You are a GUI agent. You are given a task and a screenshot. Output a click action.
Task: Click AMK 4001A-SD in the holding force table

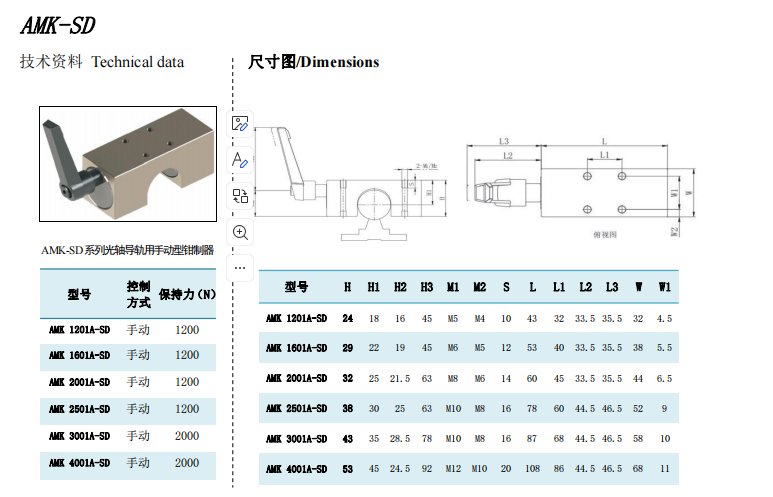(x=79, y=463)
